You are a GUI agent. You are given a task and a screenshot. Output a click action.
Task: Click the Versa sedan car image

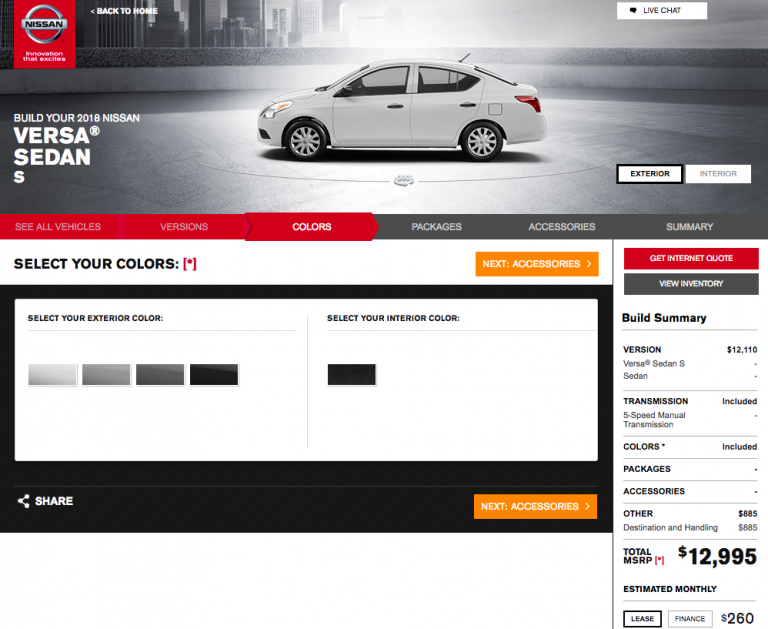402,109
